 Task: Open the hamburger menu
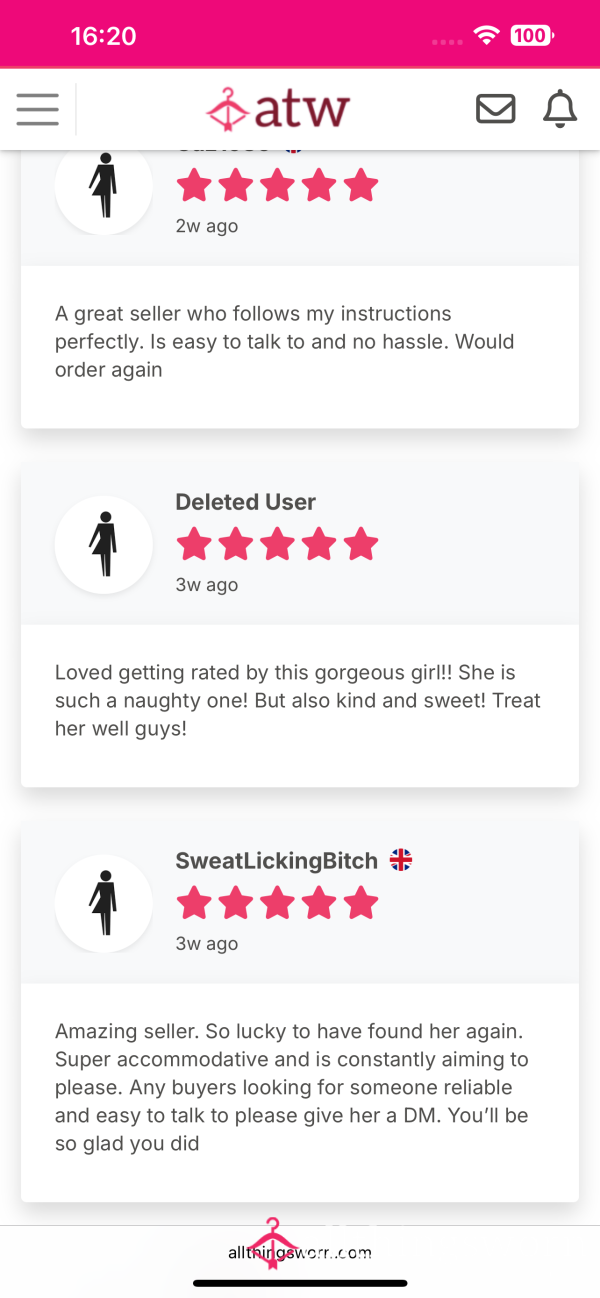click(38, 109)
